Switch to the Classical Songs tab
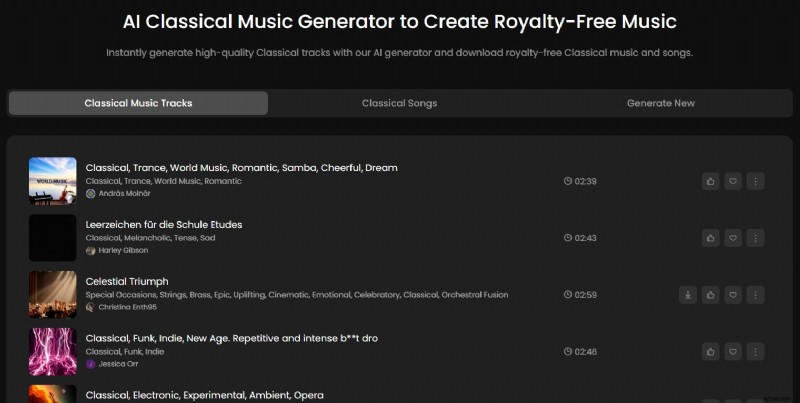Viewport: 800px width, 403px height. click(399, 103)
